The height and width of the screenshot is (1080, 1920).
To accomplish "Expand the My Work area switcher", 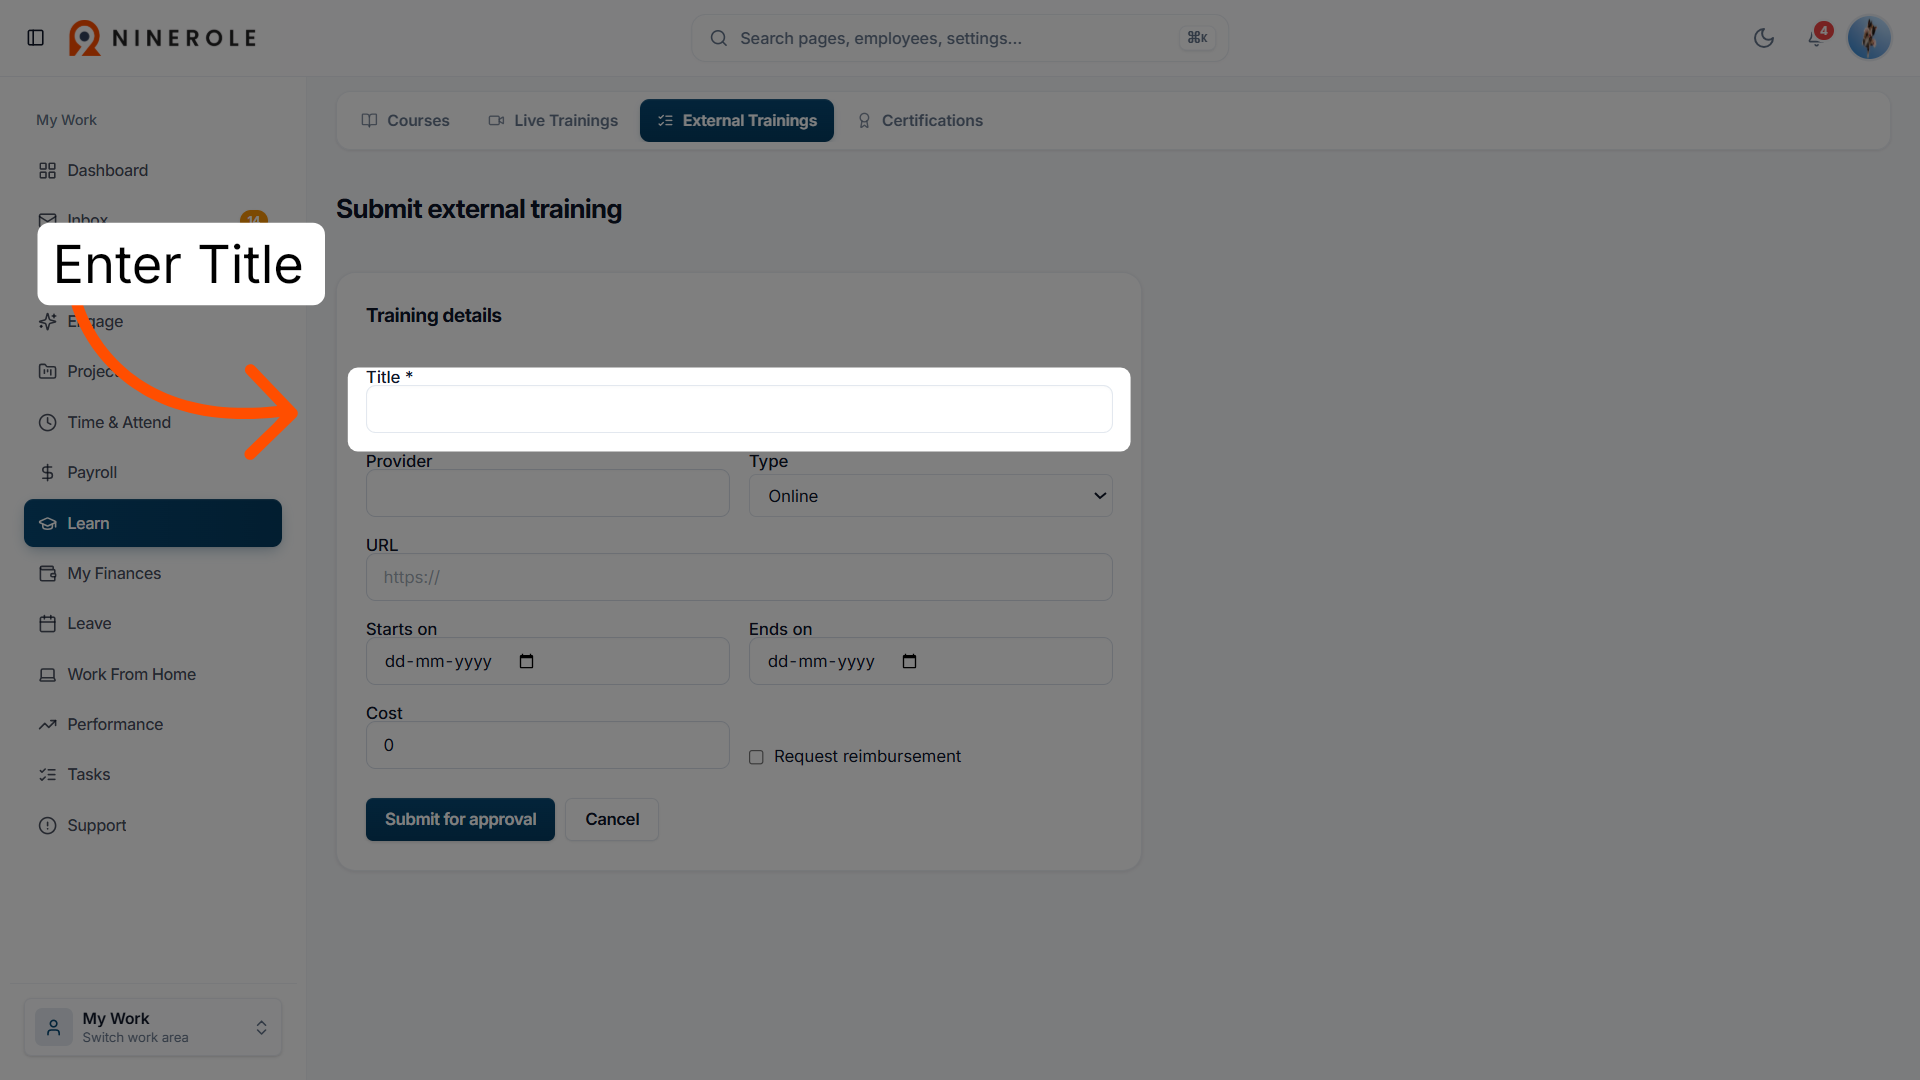I will (x=152, y=1027).
